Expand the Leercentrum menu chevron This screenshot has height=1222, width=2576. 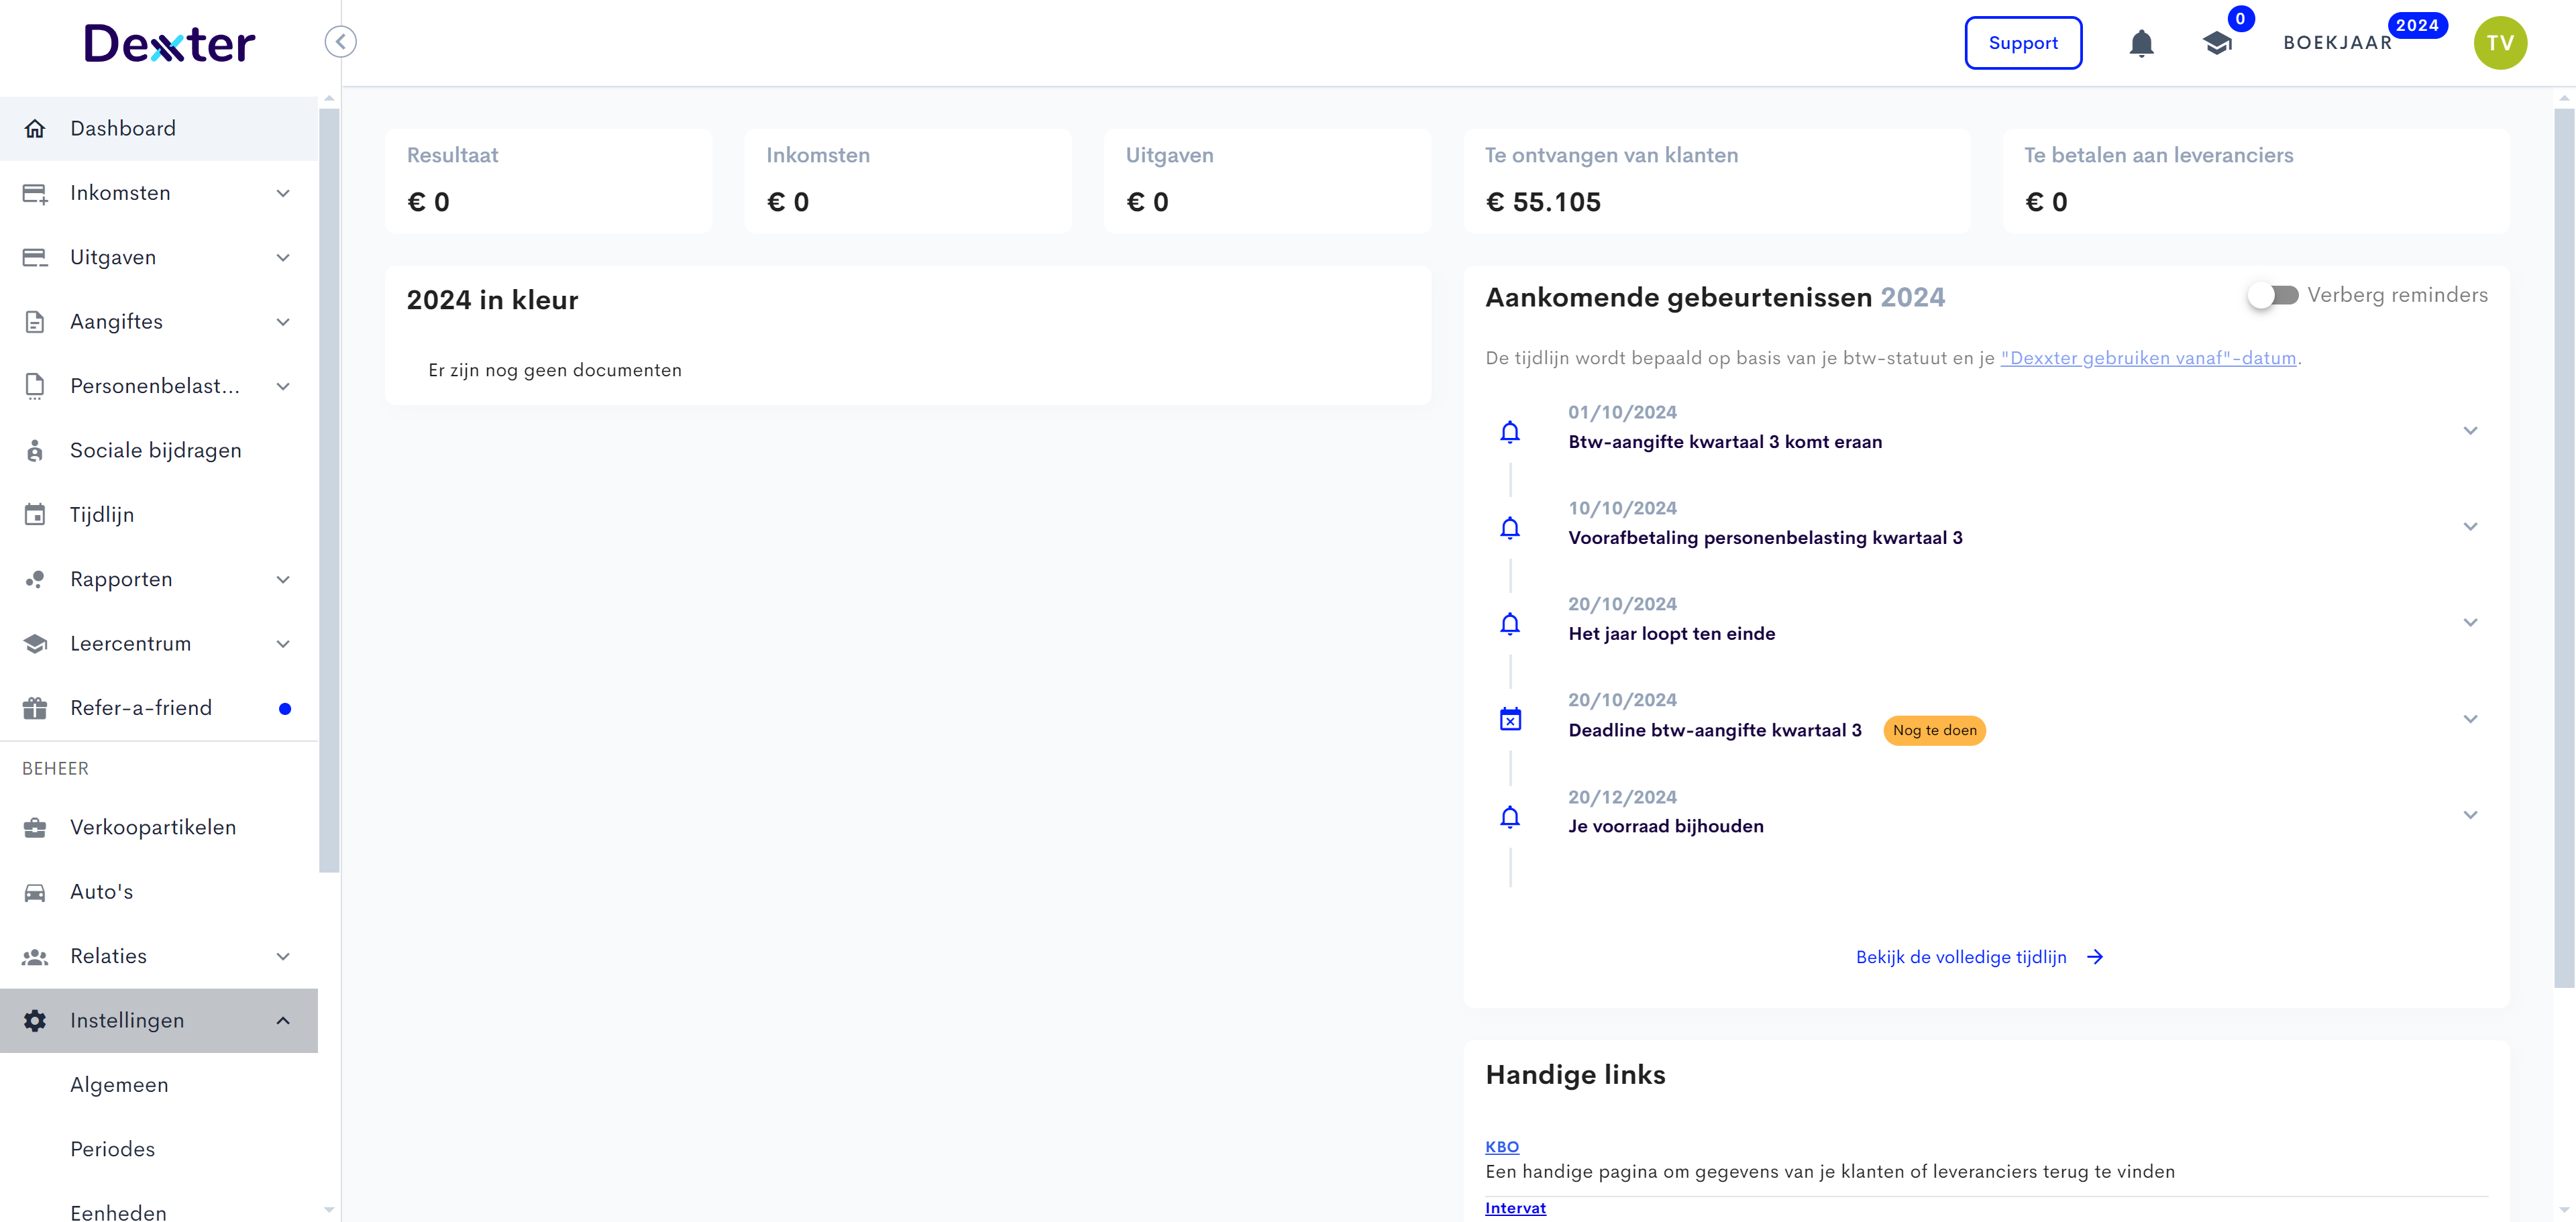tap(283, 644)
